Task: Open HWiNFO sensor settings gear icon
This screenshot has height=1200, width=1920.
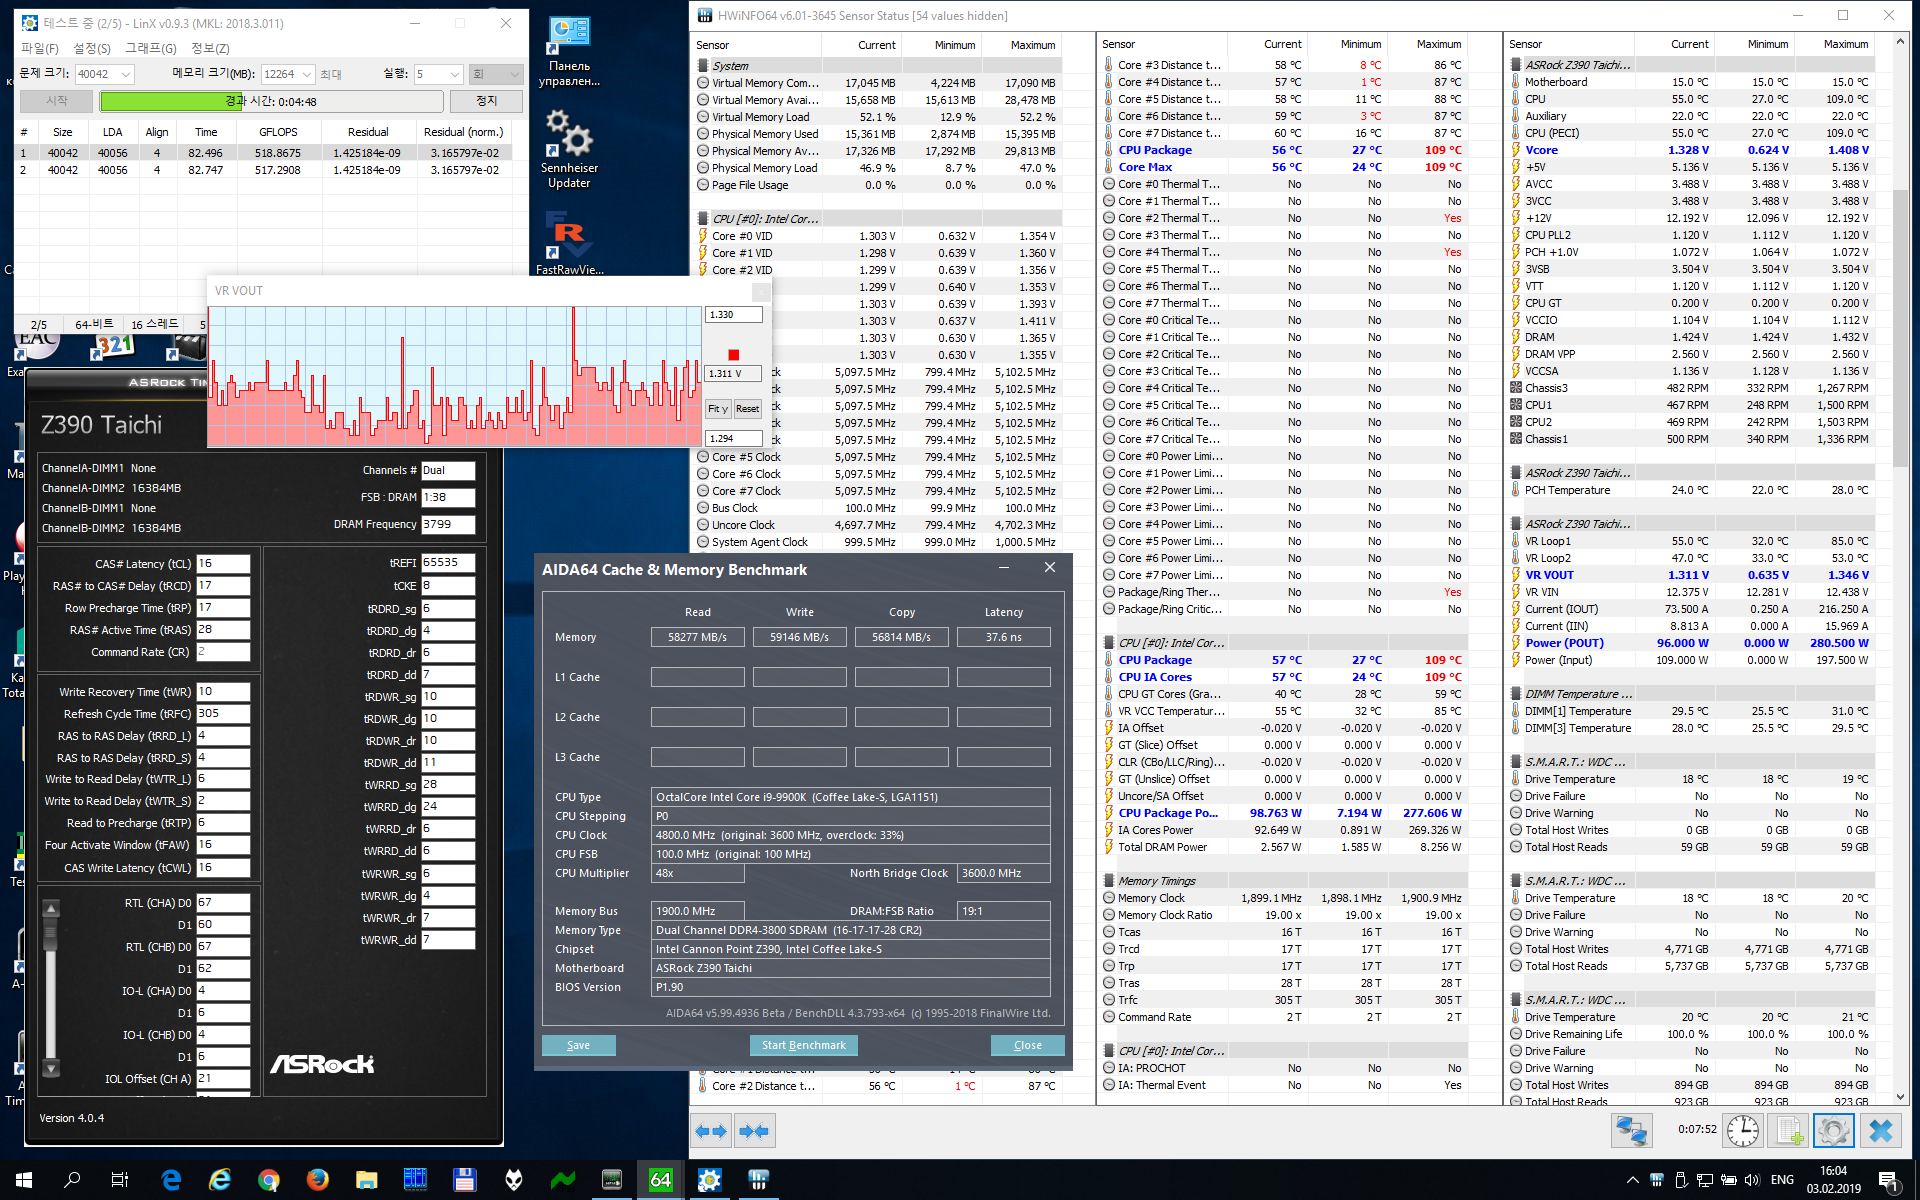Action: tap(1832, 1131)
